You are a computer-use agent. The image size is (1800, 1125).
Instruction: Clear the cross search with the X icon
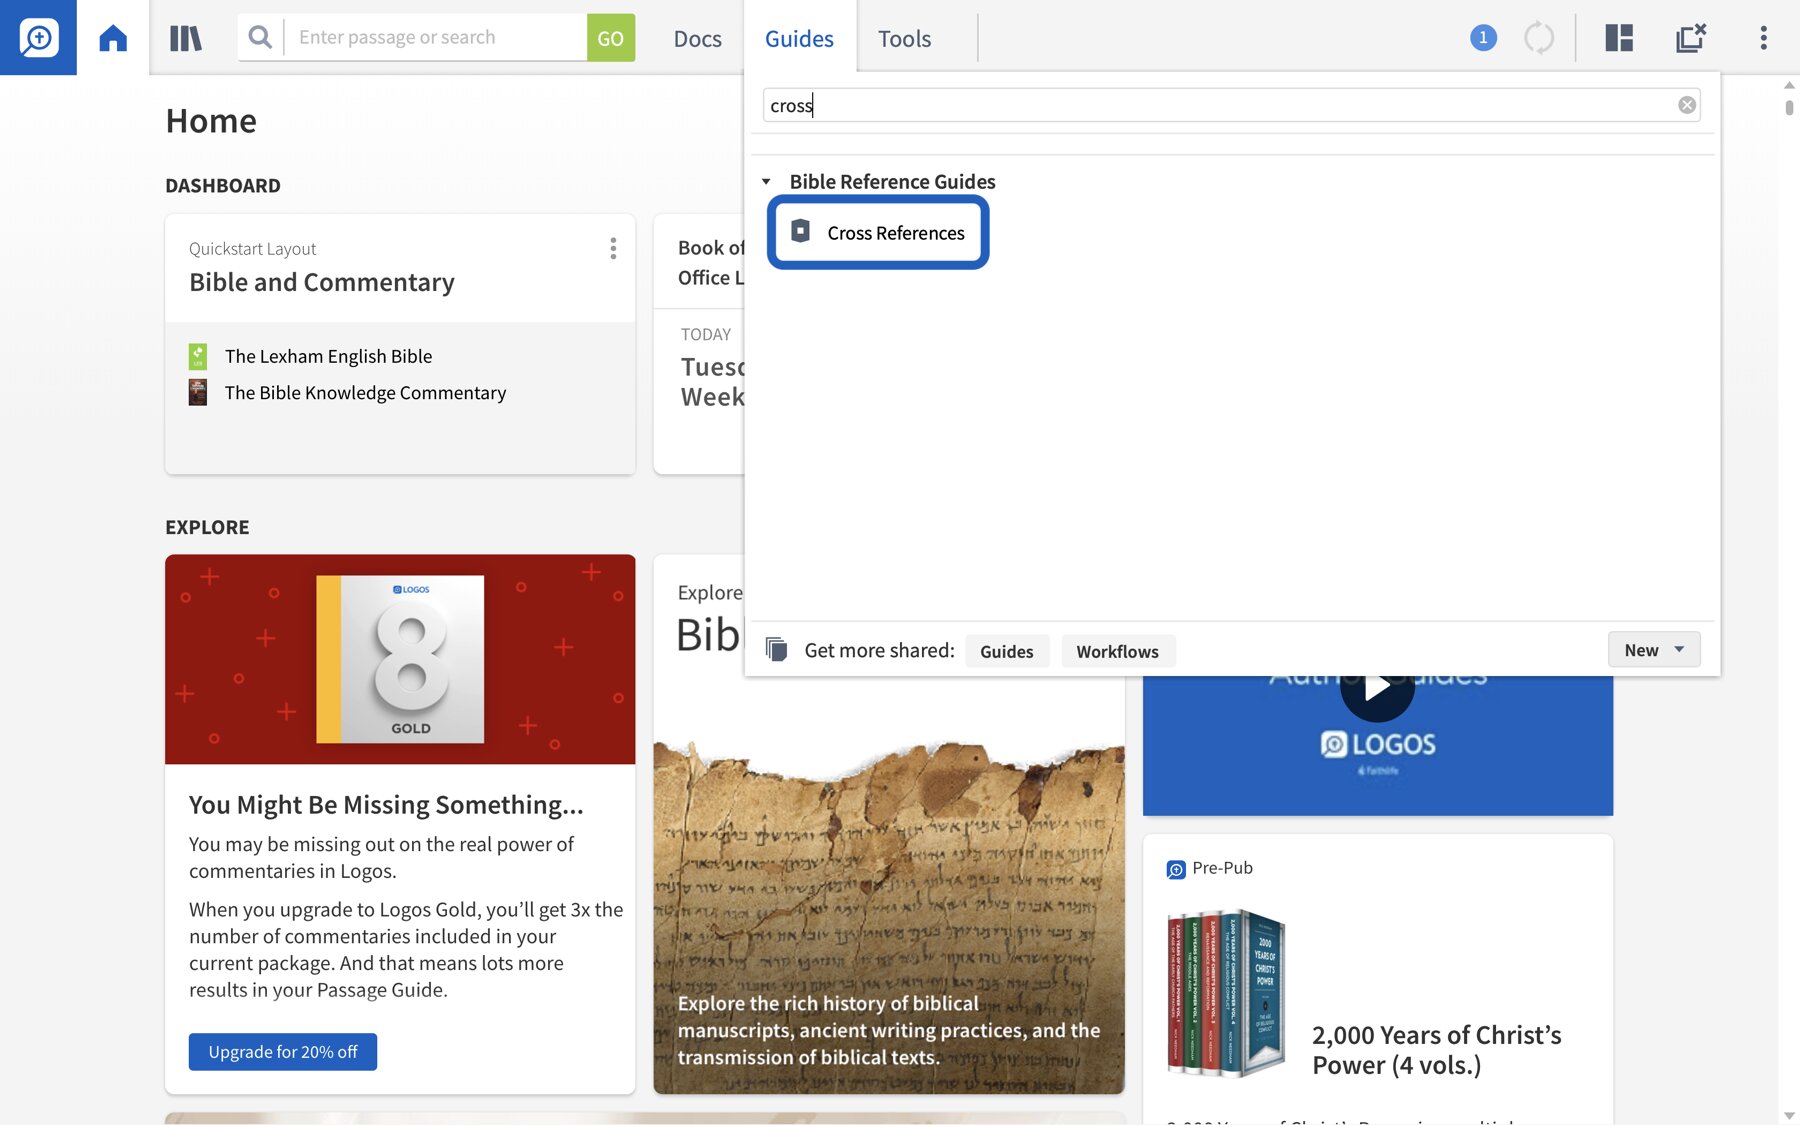click(x=1687, y=104)
